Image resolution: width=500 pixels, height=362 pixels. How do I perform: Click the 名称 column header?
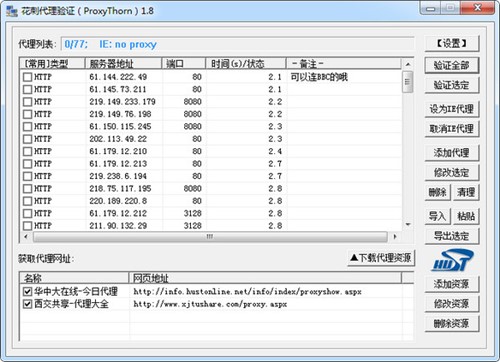[74, 278]
